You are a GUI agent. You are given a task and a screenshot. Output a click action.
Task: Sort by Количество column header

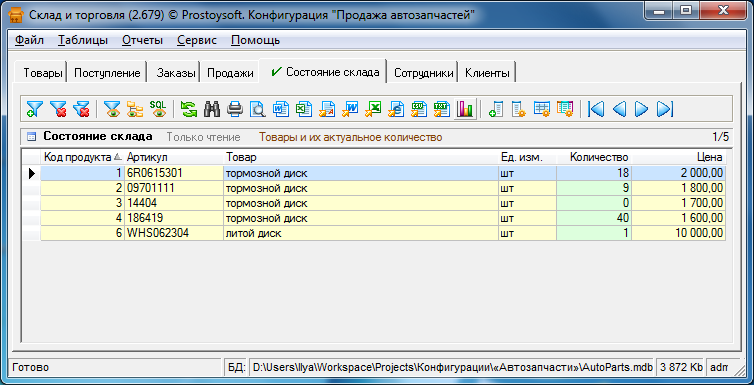tap(594, 157)
